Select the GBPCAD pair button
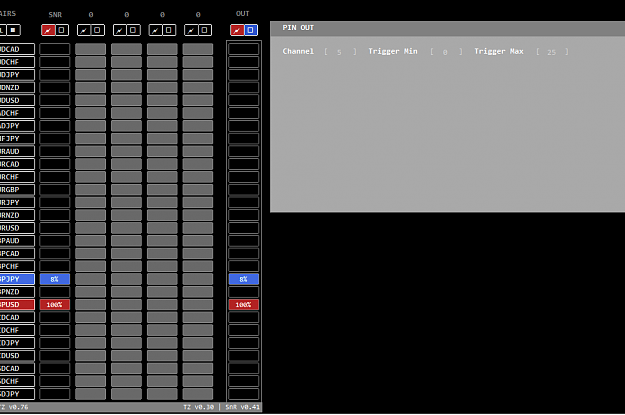The width and height of the screenshot is (625, 415). (17, 254)
